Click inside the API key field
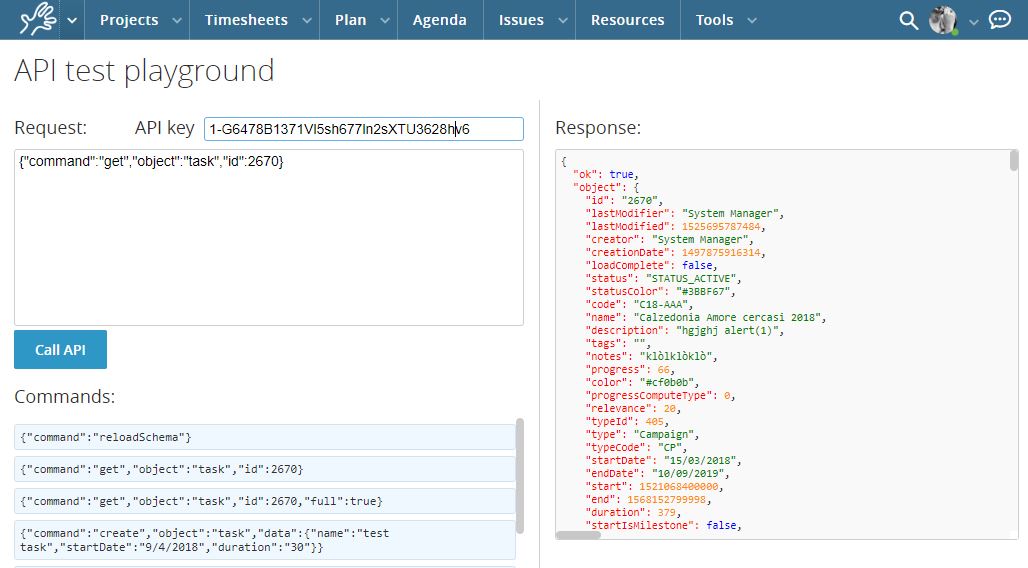Image resolution: width=1028 pixels, height=568 pixels. 363,129
